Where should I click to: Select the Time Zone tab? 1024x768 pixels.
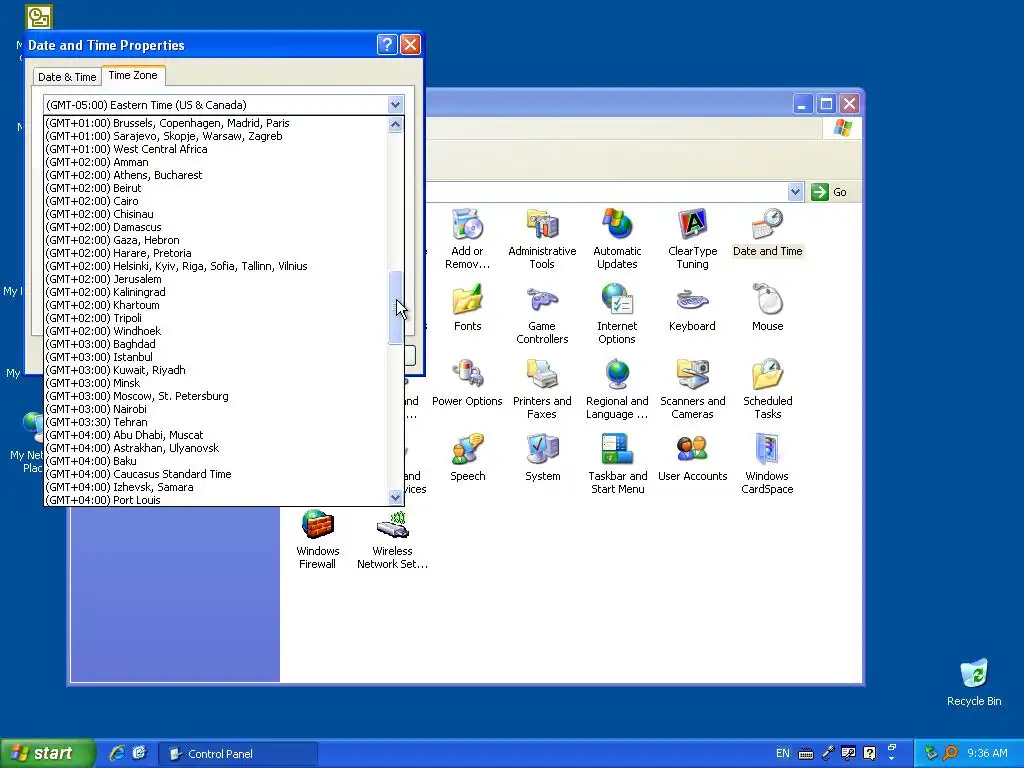coord(133,76)
